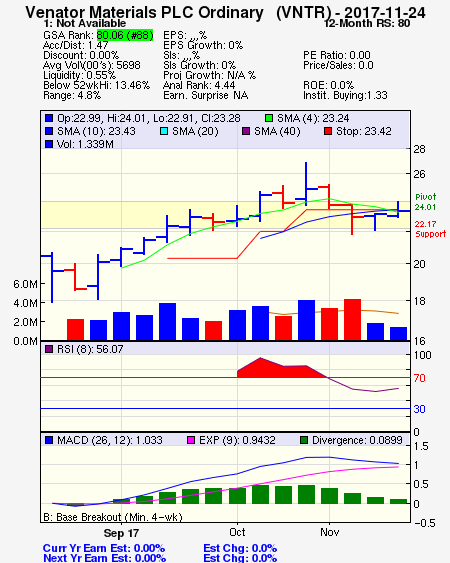Click the 1: Not Available label
This screenshot has height=563, width=450.
coord(84,24)
